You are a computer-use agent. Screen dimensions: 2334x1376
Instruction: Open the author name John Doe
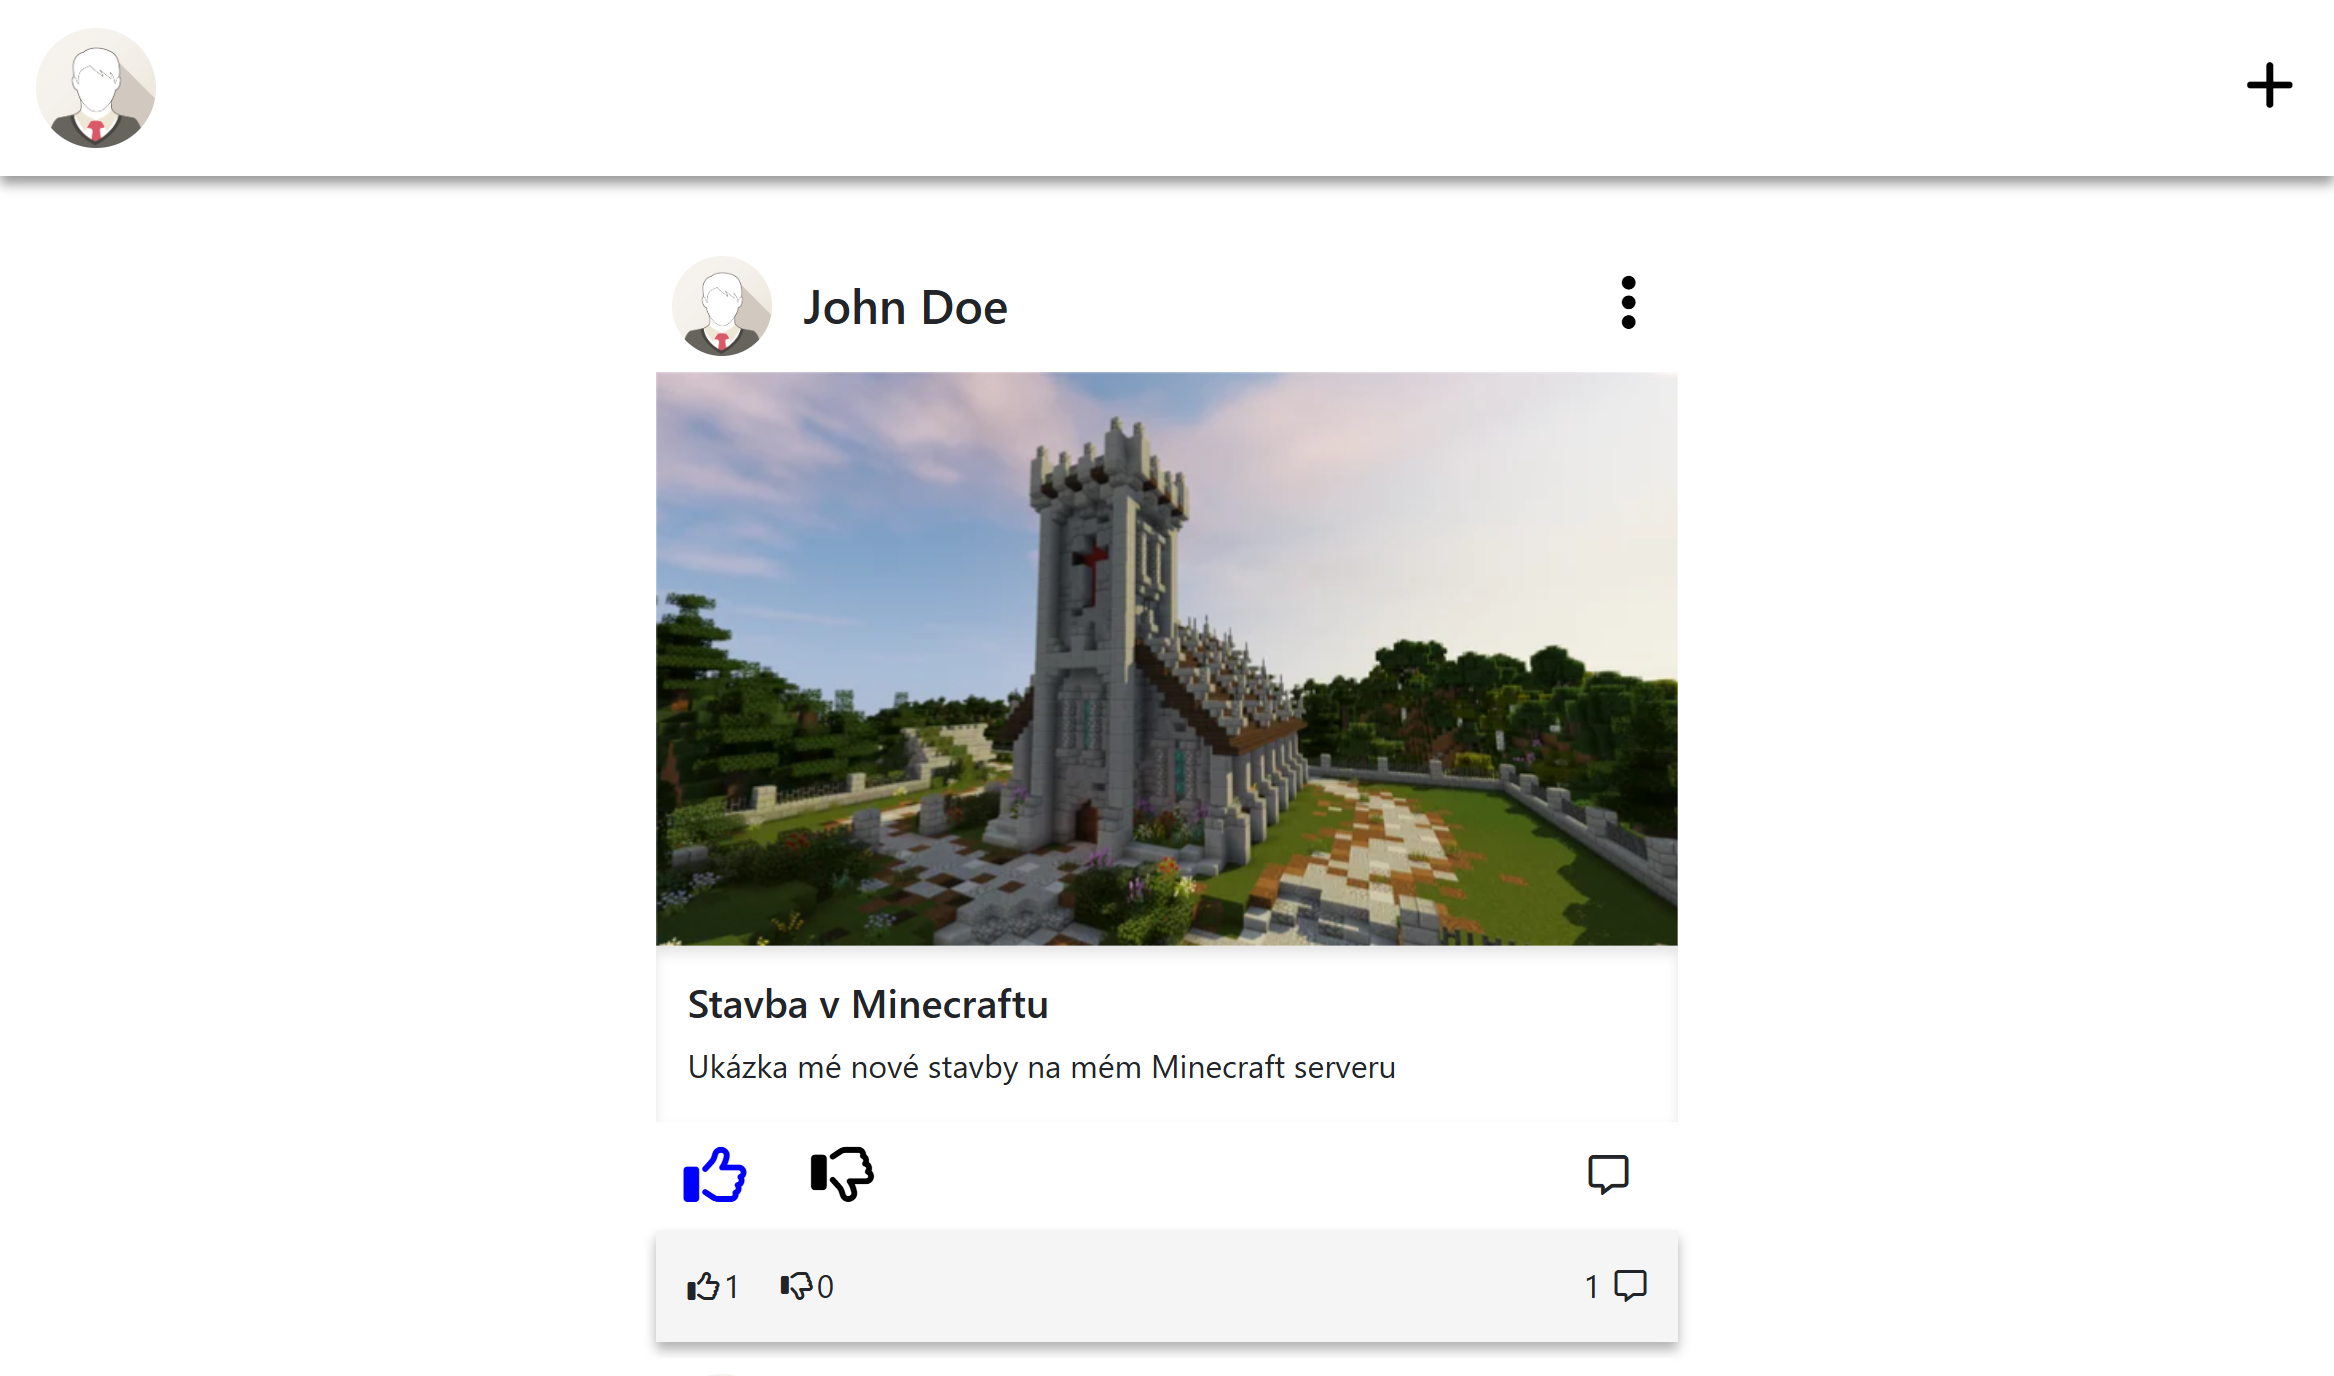905,307
